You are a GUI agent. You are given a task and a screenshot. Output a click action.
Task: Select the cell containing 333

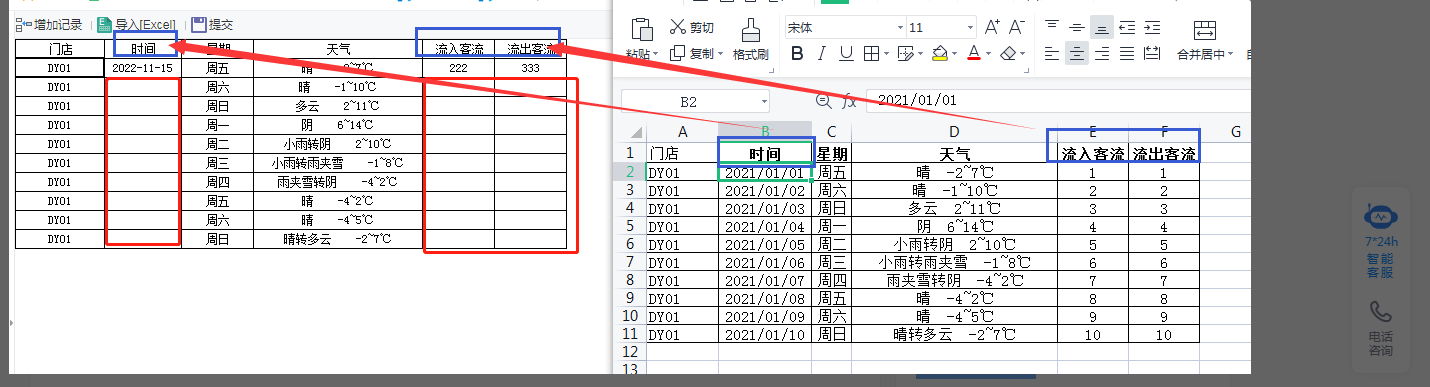530,68
